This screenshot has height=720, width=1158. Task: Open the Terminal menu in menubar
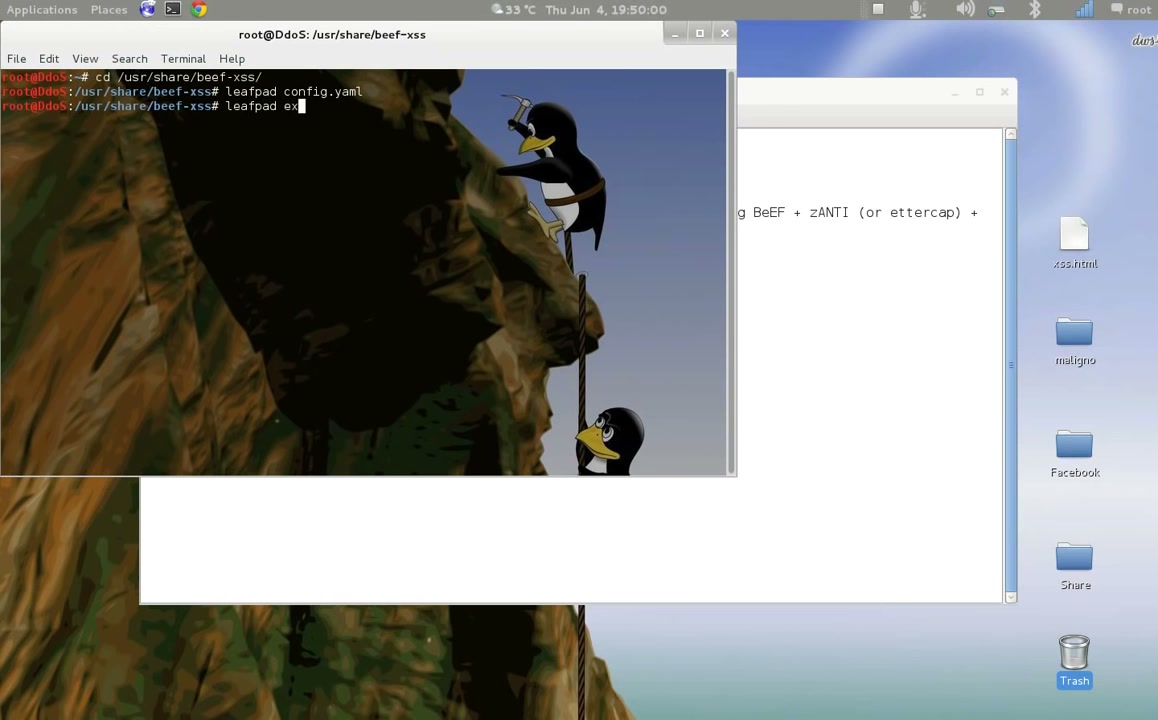[x=183, y=58]
